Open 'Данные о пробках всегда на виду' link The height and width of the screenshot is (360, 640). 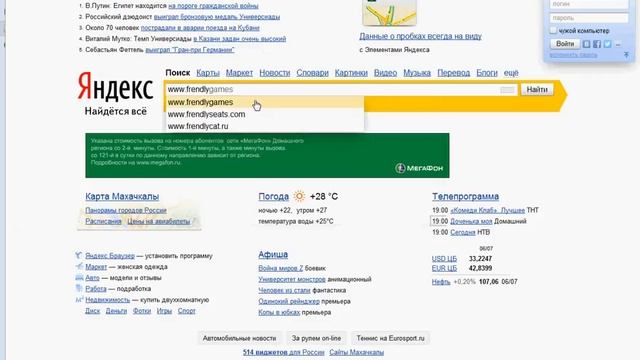[x=420, y=36]
